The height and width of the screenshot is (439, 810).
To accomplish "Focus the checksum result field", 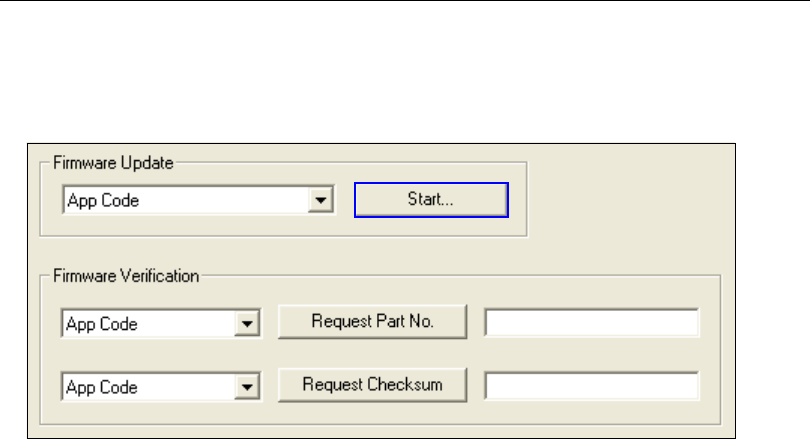I will pos(592,386).
